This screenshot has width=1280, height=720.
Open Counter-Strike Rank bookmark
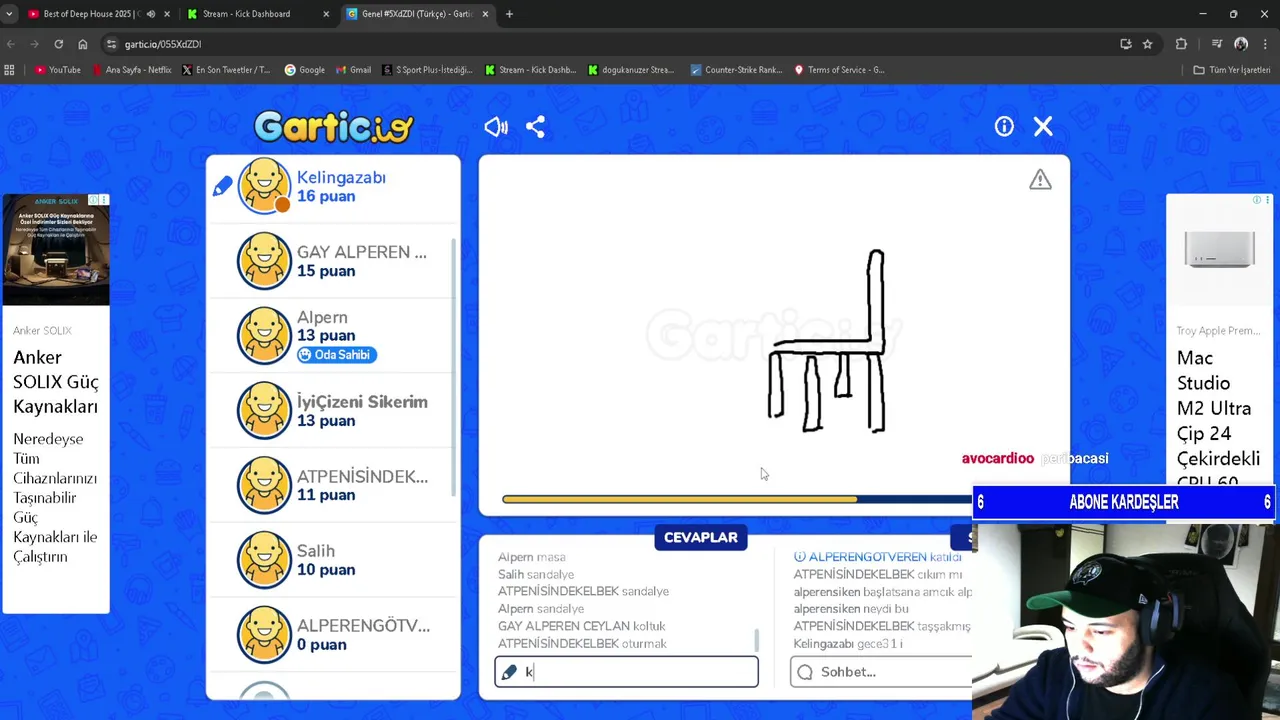coord(736,70)
